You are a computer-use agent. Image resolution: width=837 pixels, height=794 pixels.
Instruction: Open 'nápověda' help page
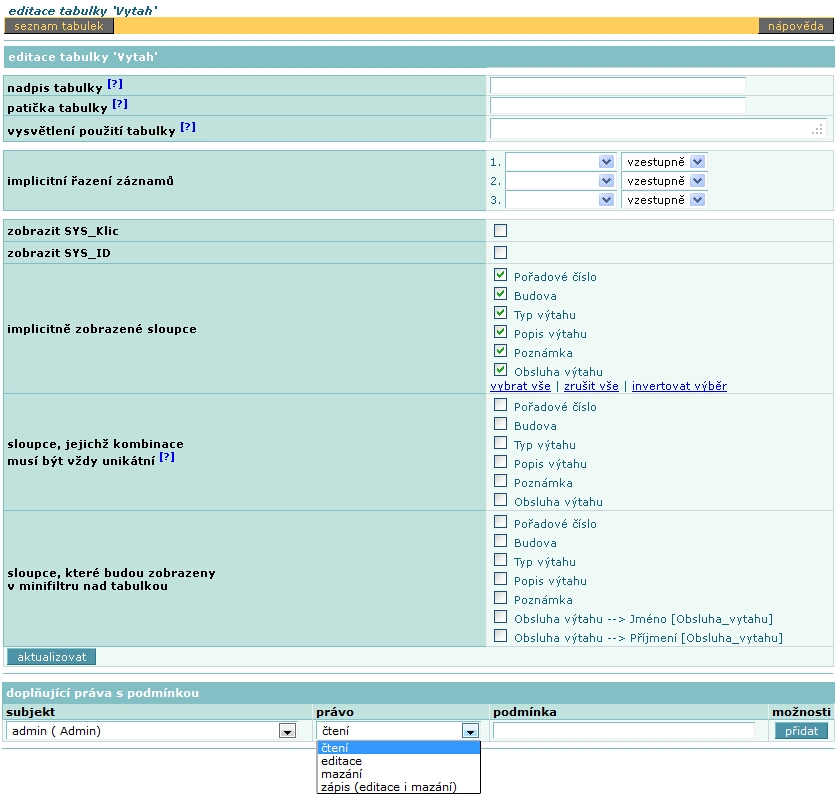(795, 26)
